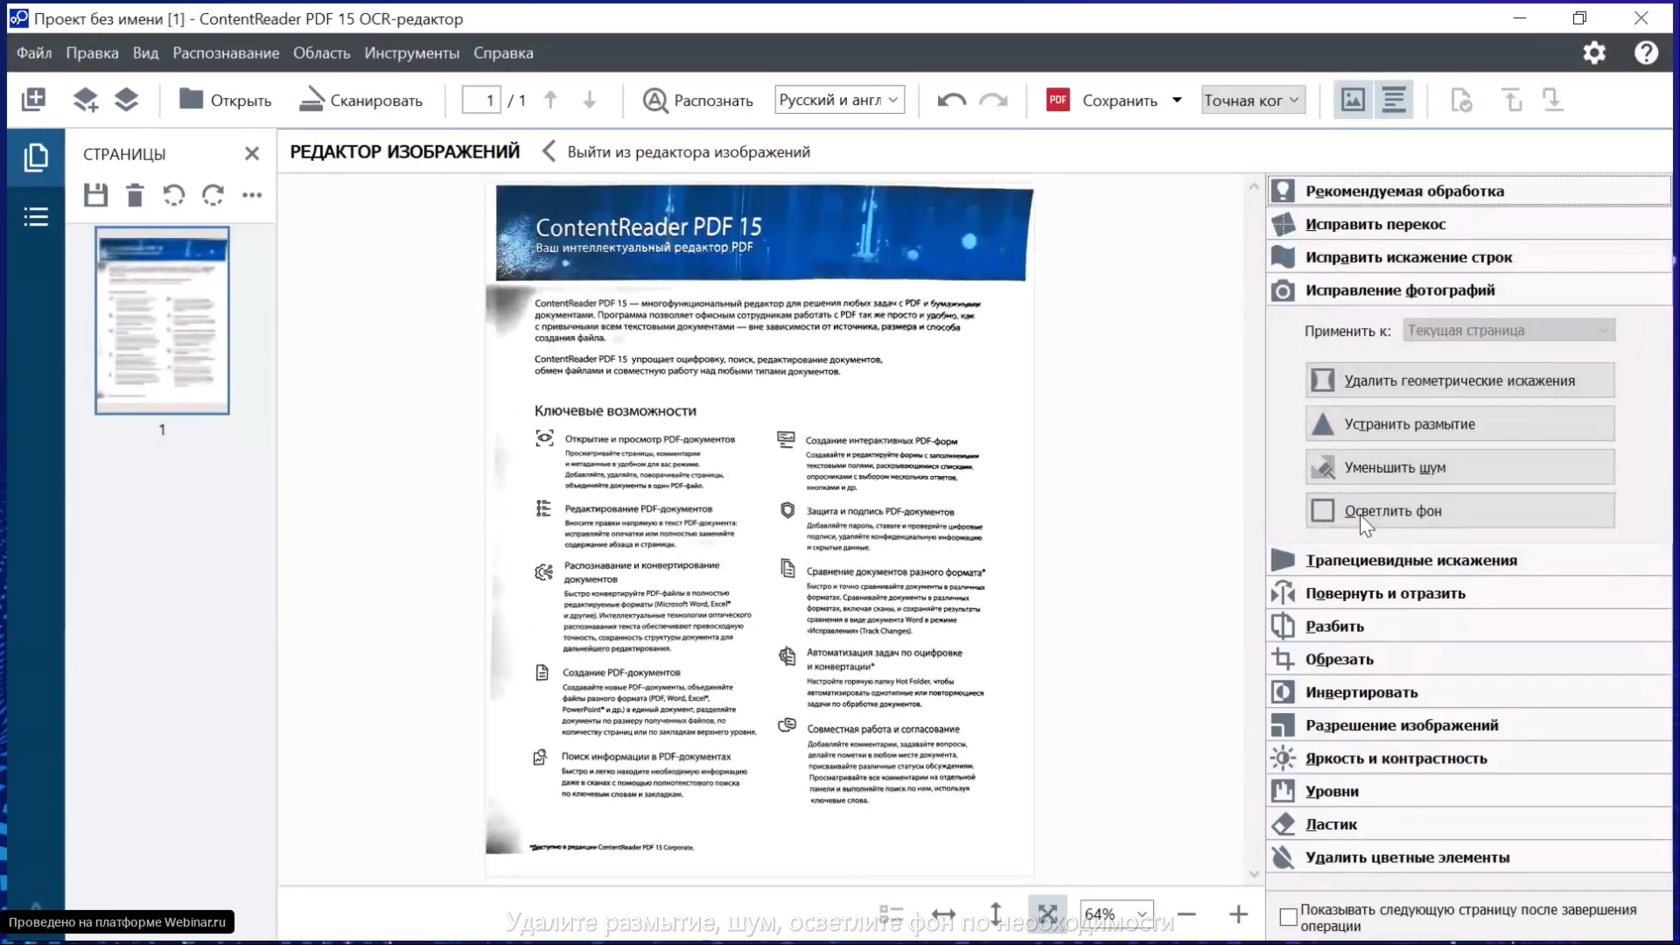Expand Яркость и контрастность section
This screenshot has height=945, width=1680.
(x=1469, y=758)
